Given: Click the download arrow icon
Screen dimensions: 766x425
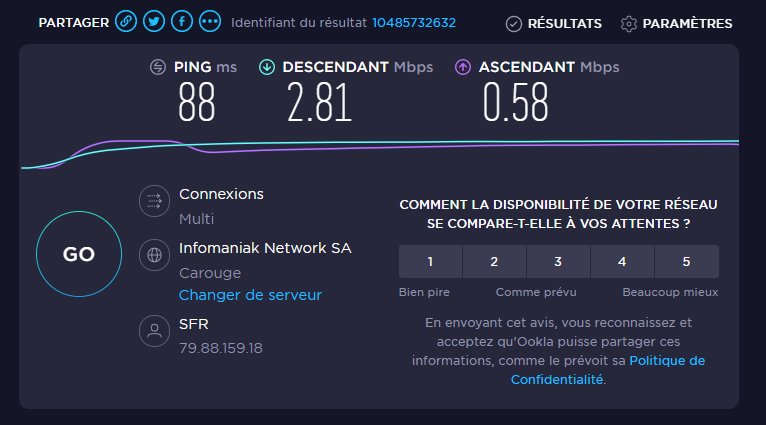Looking at the screenshot, I should 267,67.
